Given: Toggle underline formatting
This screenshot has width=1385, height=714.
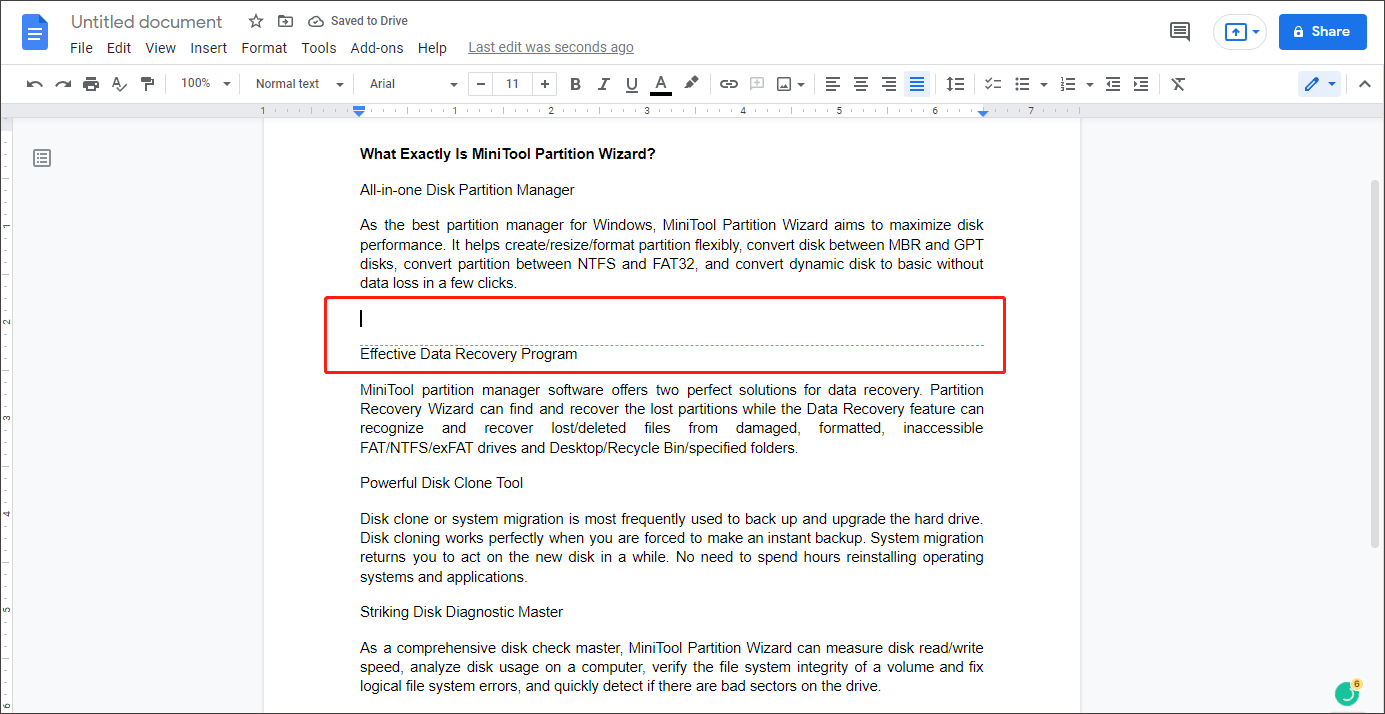Looking at the screenshot, I should (631, 84).
